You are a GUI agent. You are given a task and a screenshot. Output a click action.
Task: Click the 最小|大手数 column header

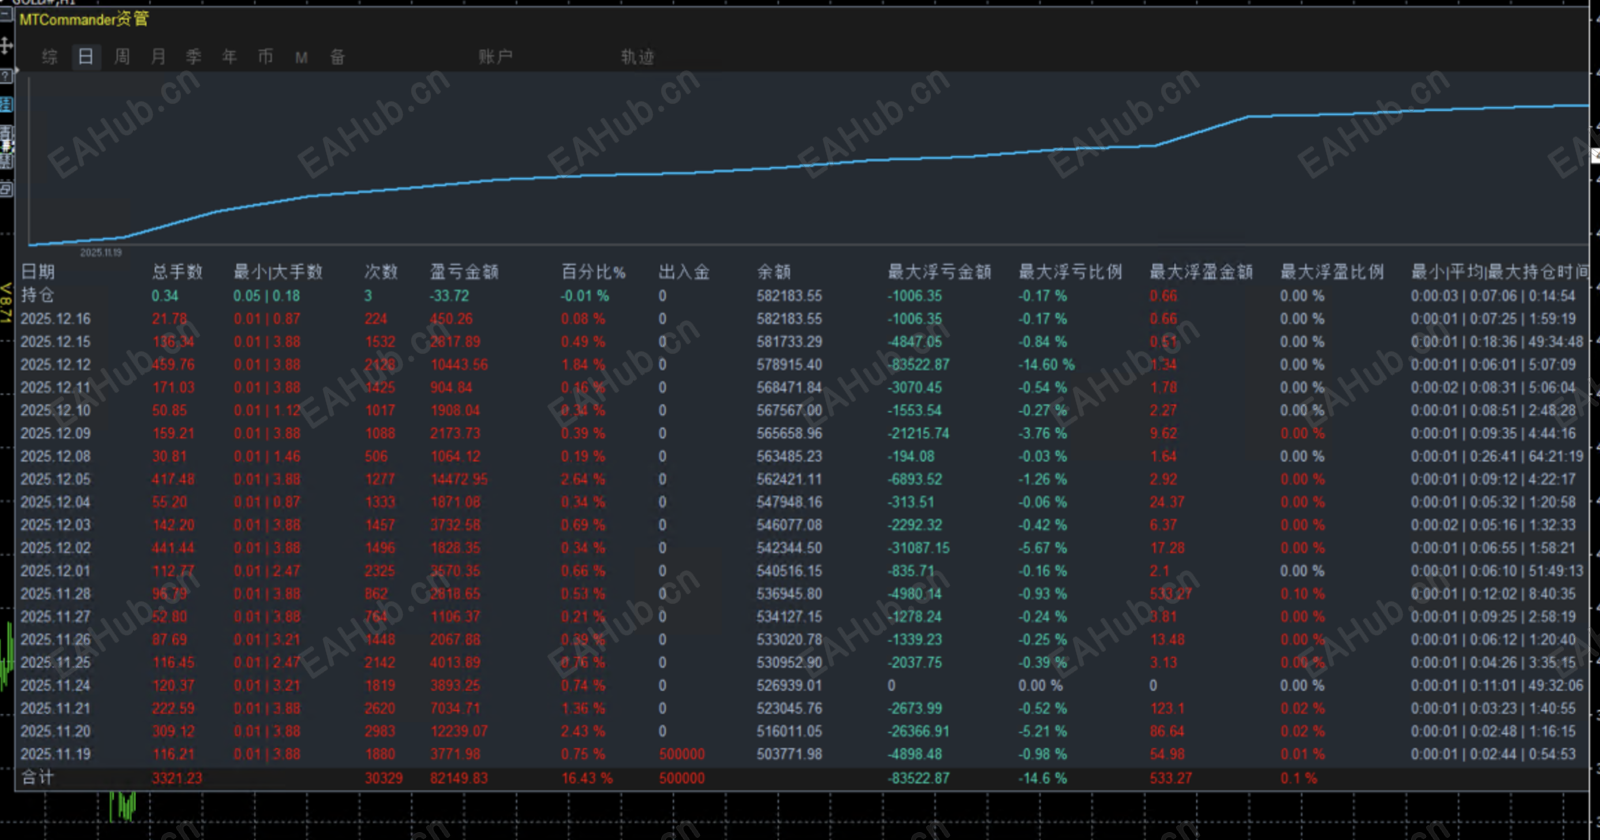(x=278, y=272)
